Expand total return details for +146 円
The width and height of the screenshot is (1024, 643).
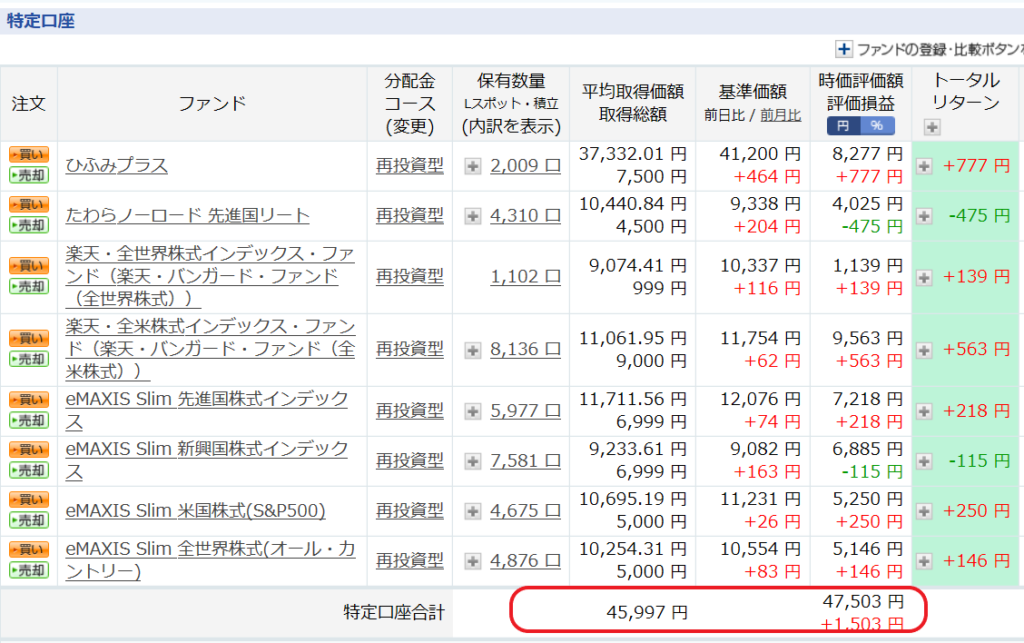tap(924, 561)
